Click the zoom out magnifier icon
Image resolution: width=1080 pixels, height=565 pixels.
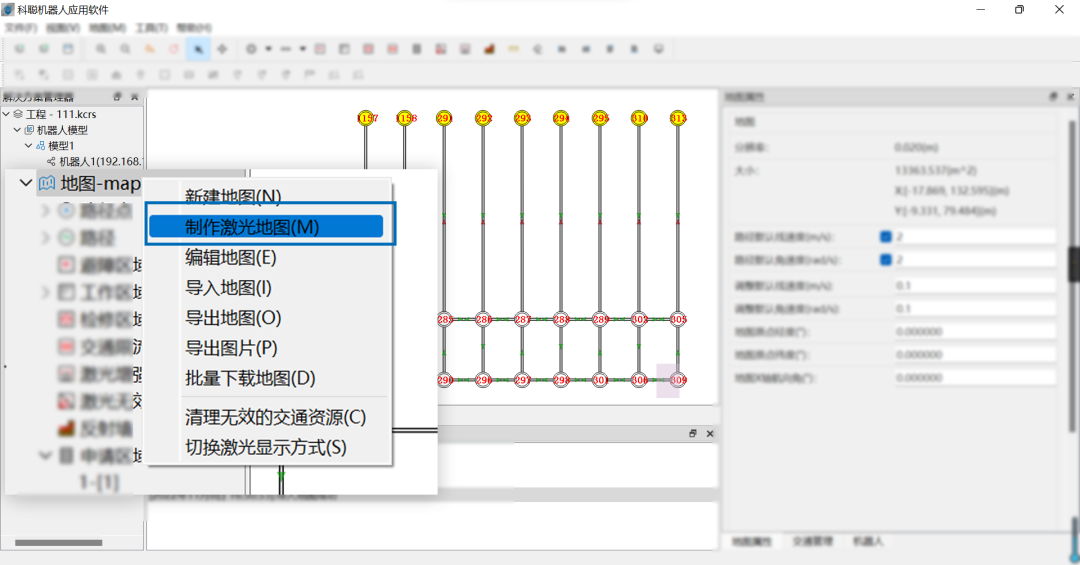click(125, 48)
